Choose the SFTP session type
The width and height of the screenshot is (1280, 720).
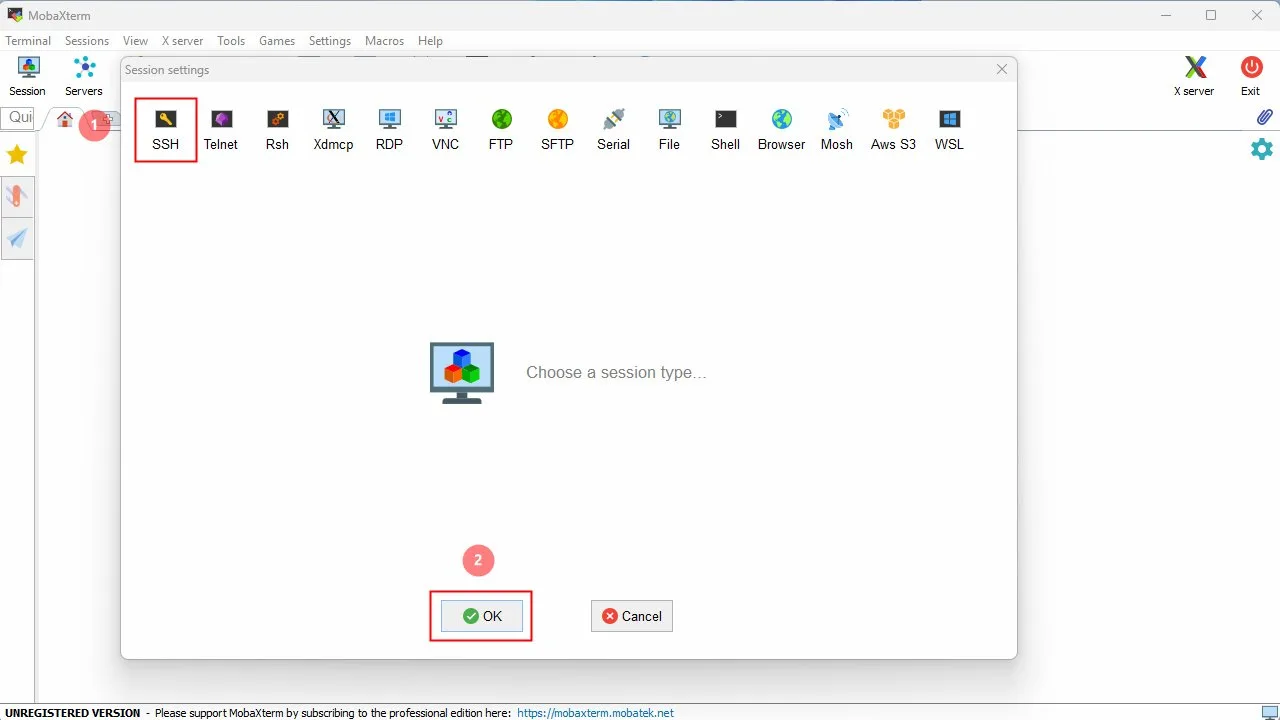(x=557, y=130)
